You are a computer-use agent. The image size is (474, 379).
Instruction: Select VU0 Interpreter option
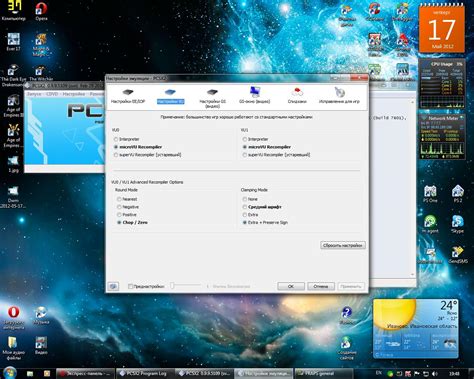coord(126,139)
